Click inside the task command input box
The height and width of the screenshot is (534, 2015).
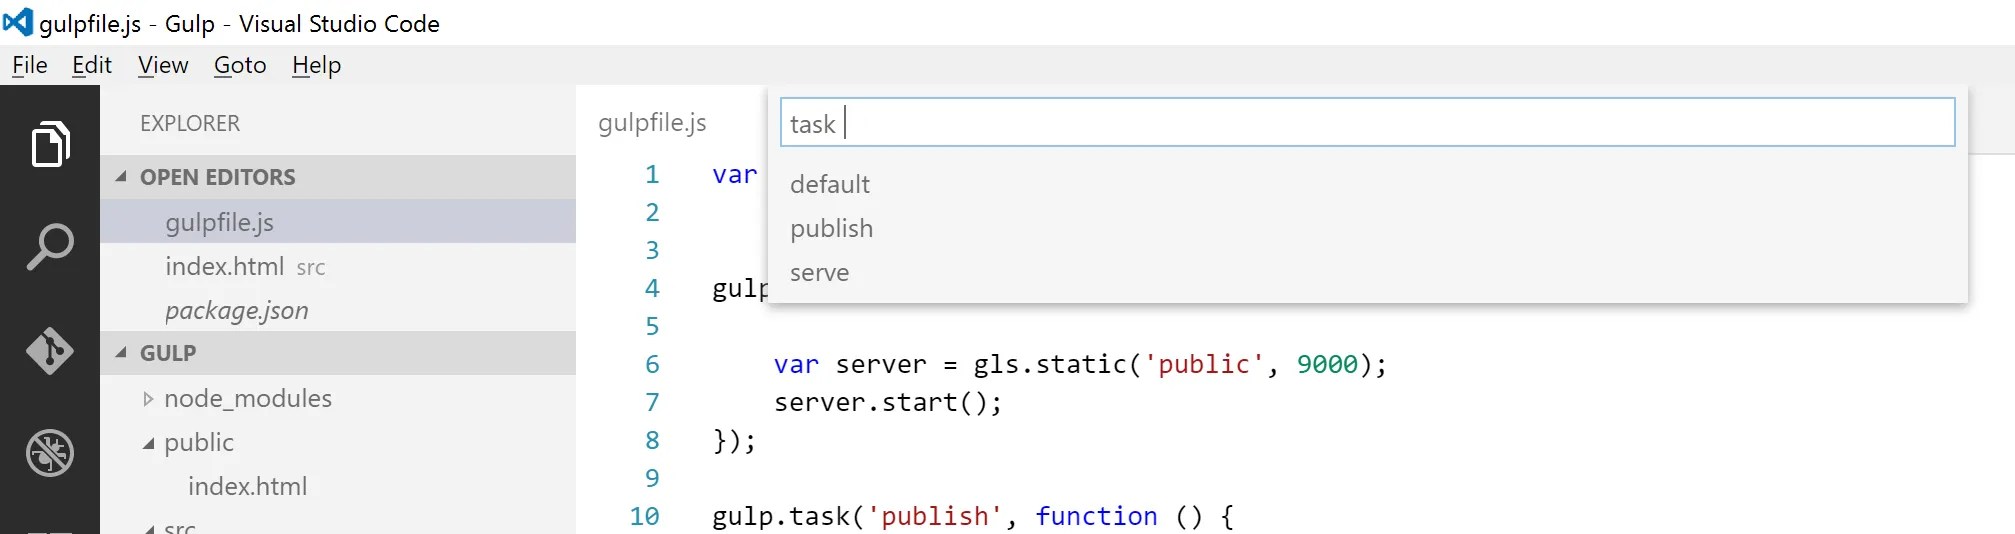click(1367, 122)
